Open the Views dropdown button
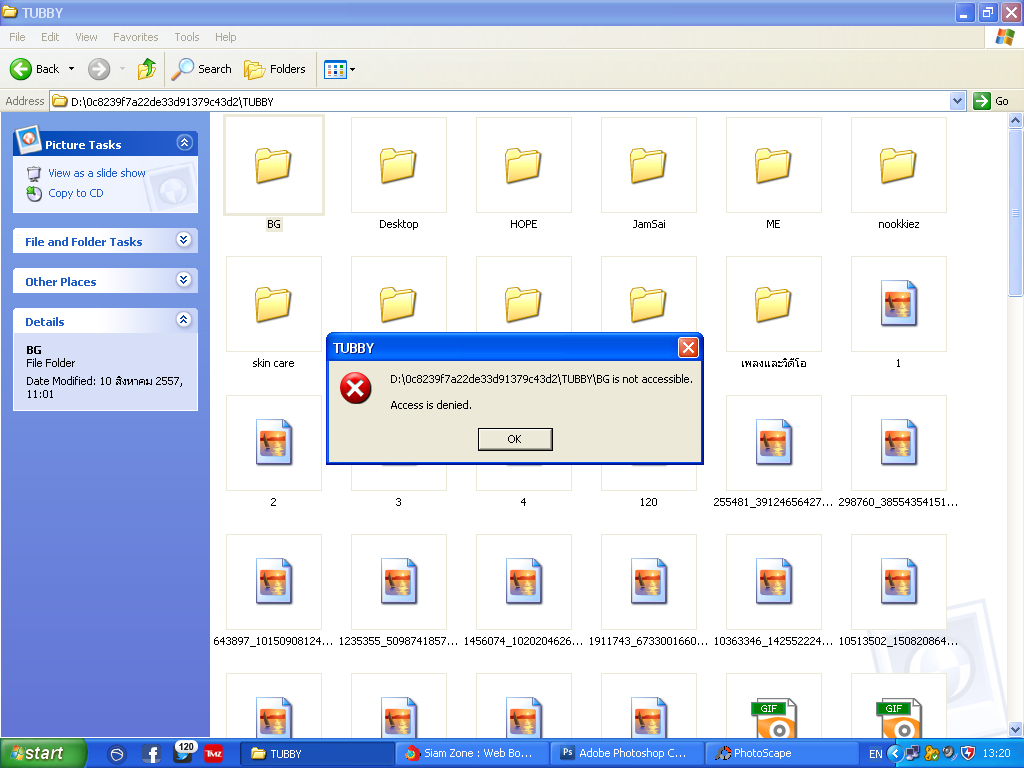The image size is (1024, 768). tap(340, 69)
